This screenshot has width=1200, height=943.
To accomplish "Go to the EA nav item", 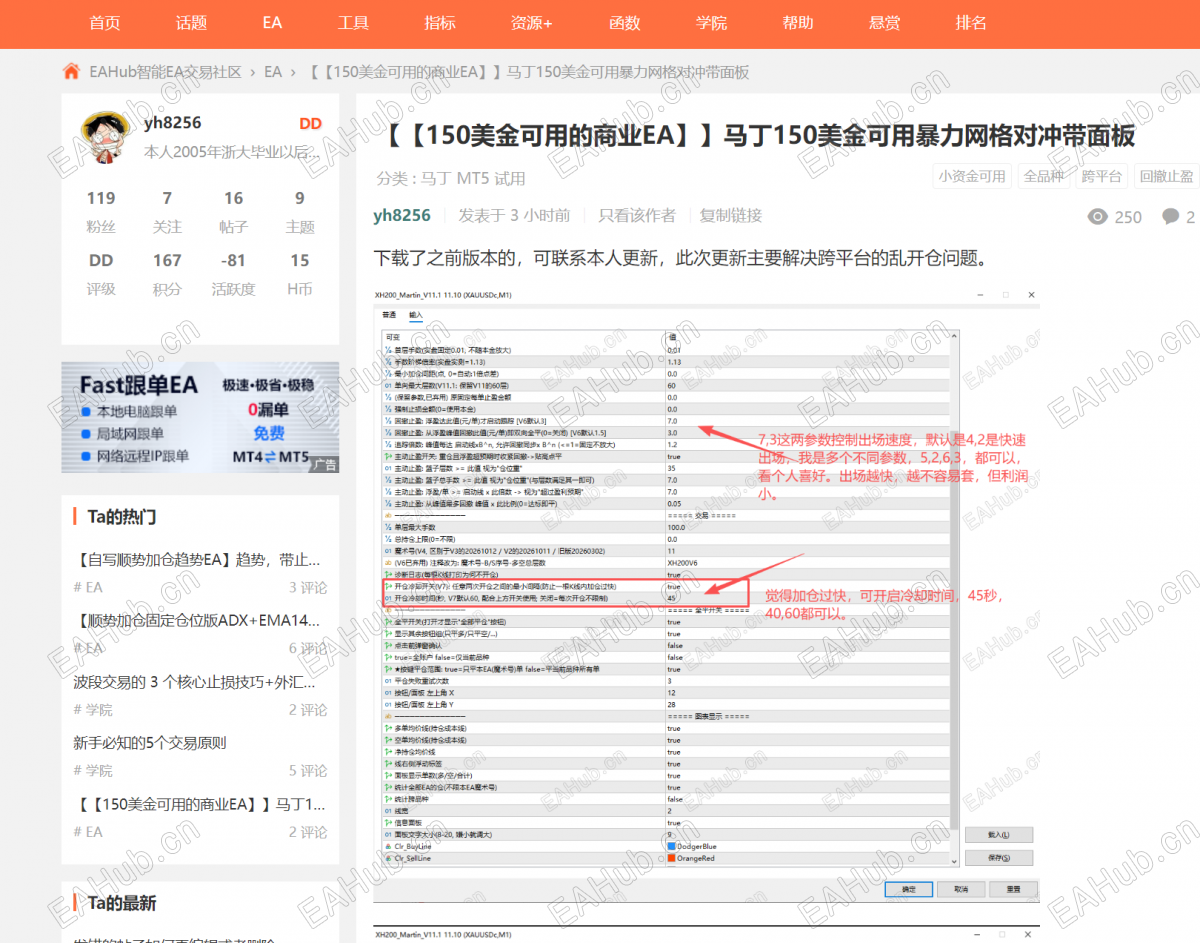I will tap(272, 22).
